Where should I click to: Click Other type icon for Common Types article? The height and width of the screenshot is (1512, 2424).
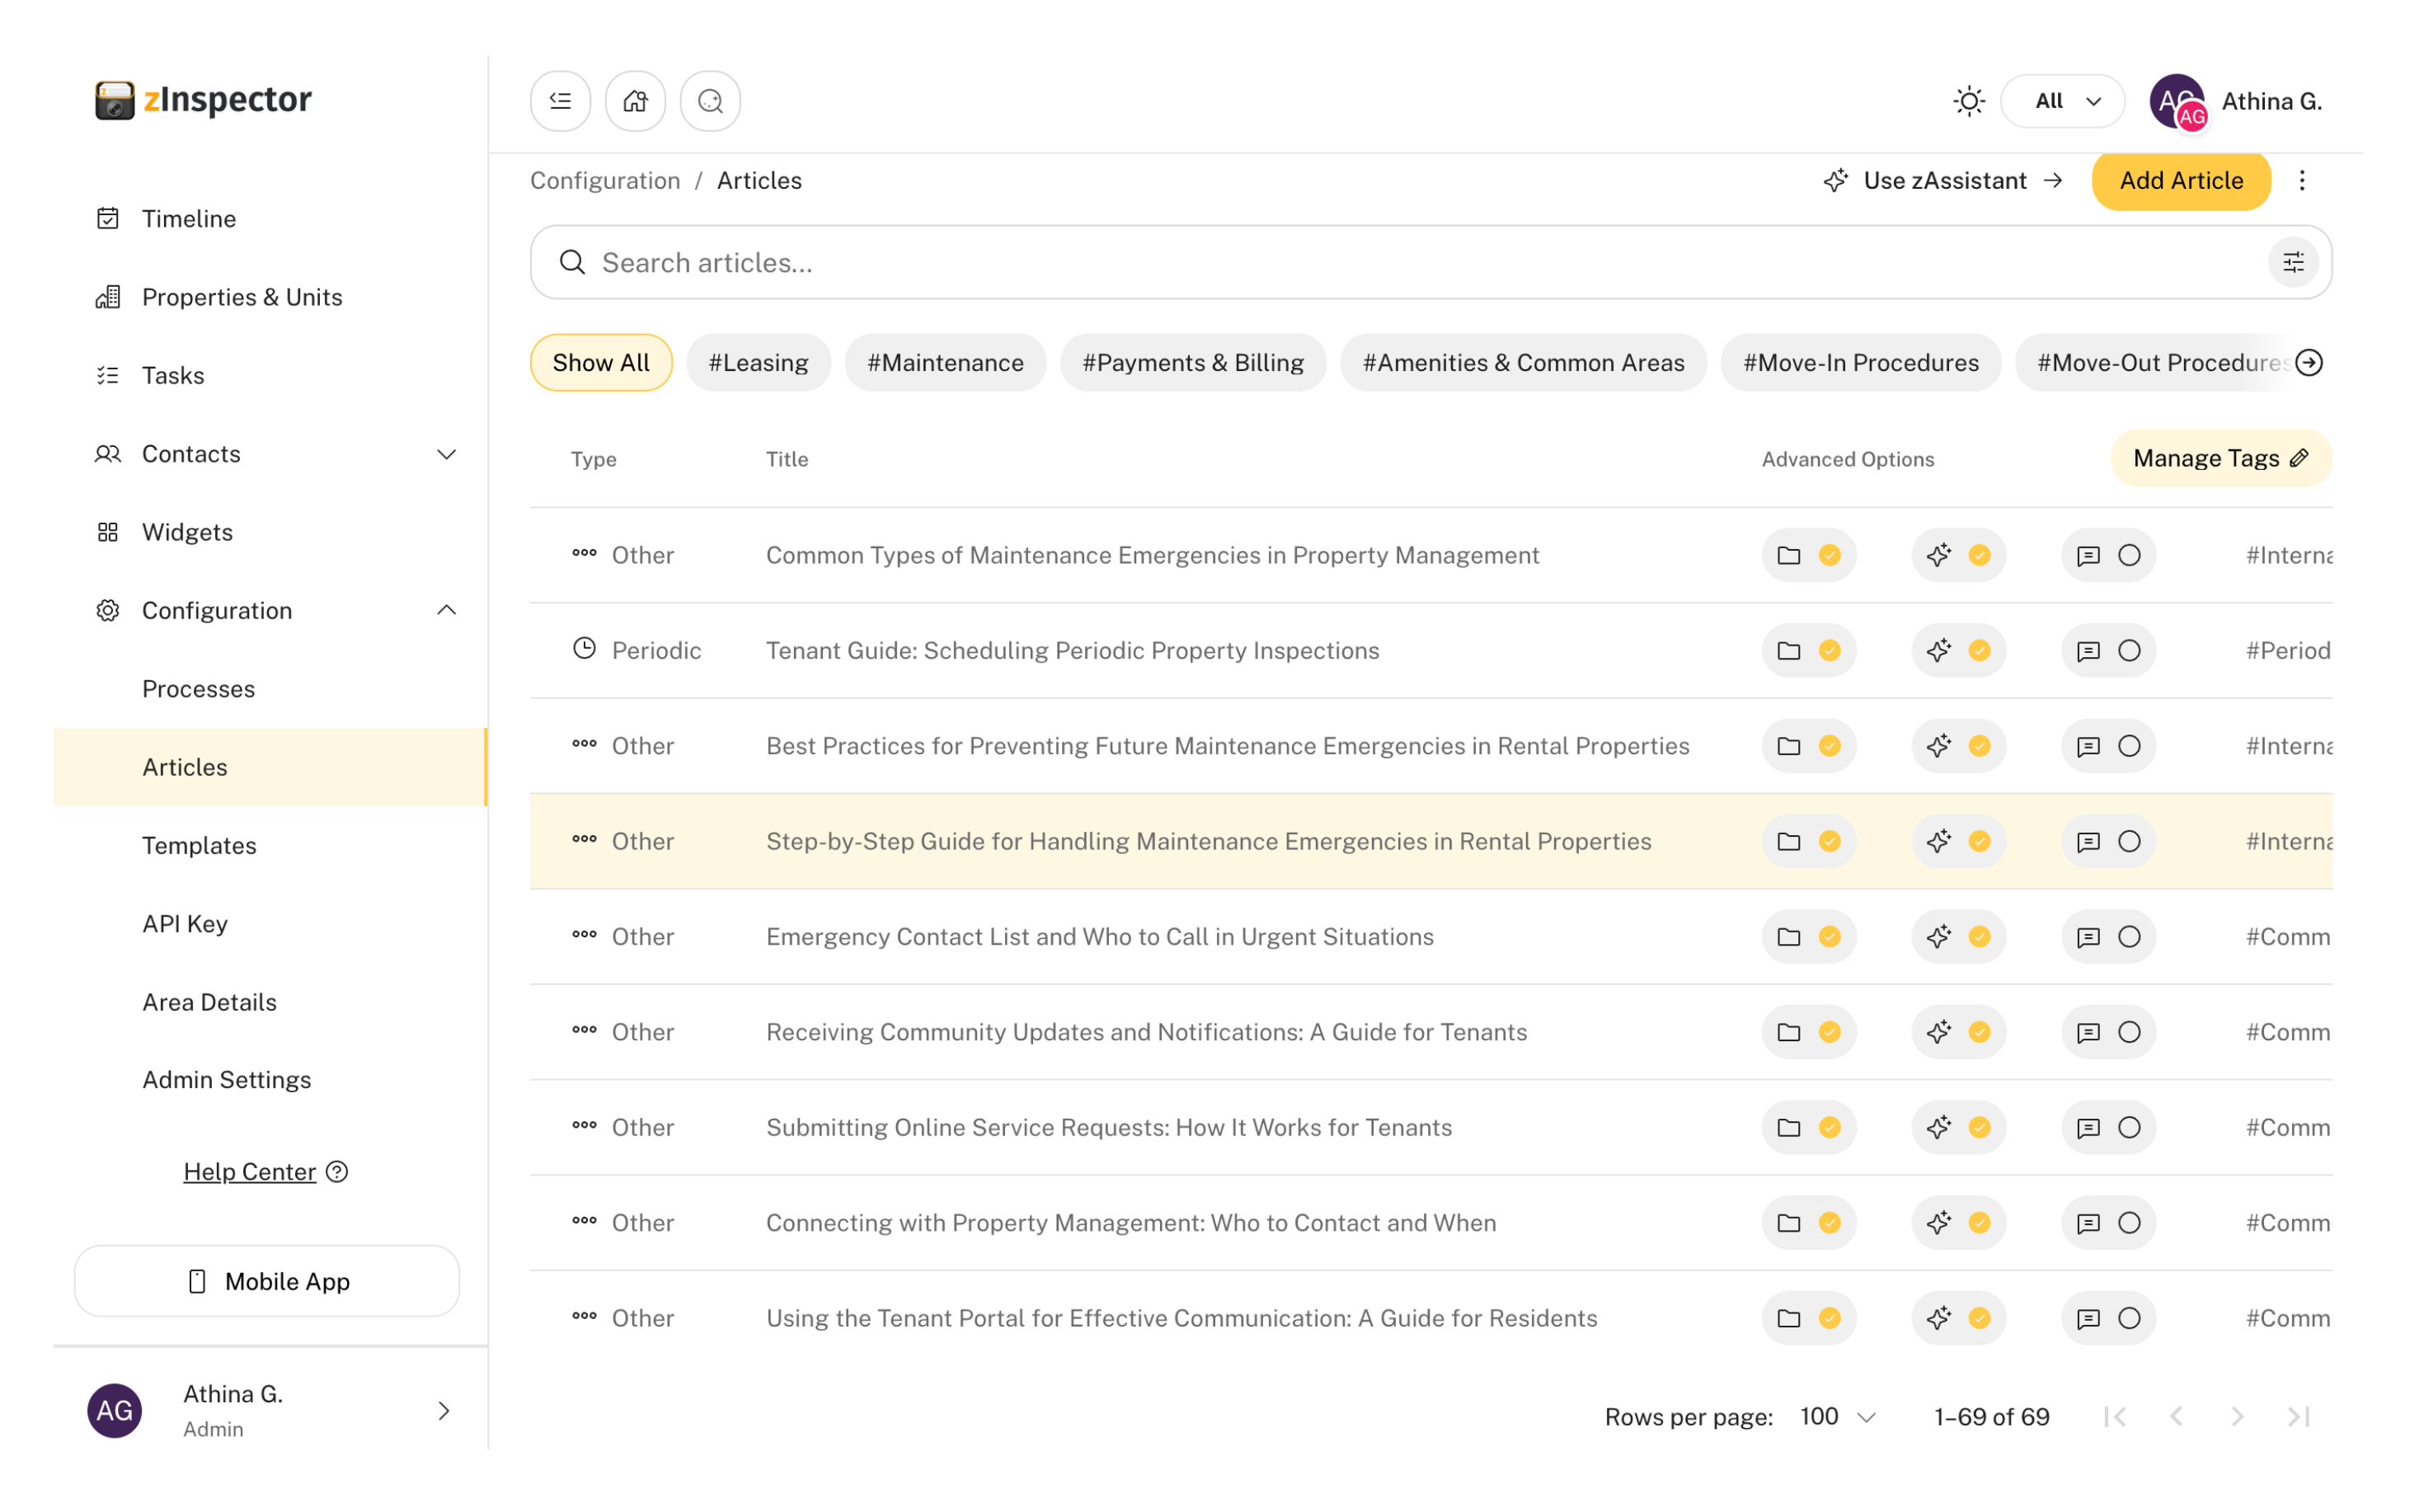[x=585, y=554]
